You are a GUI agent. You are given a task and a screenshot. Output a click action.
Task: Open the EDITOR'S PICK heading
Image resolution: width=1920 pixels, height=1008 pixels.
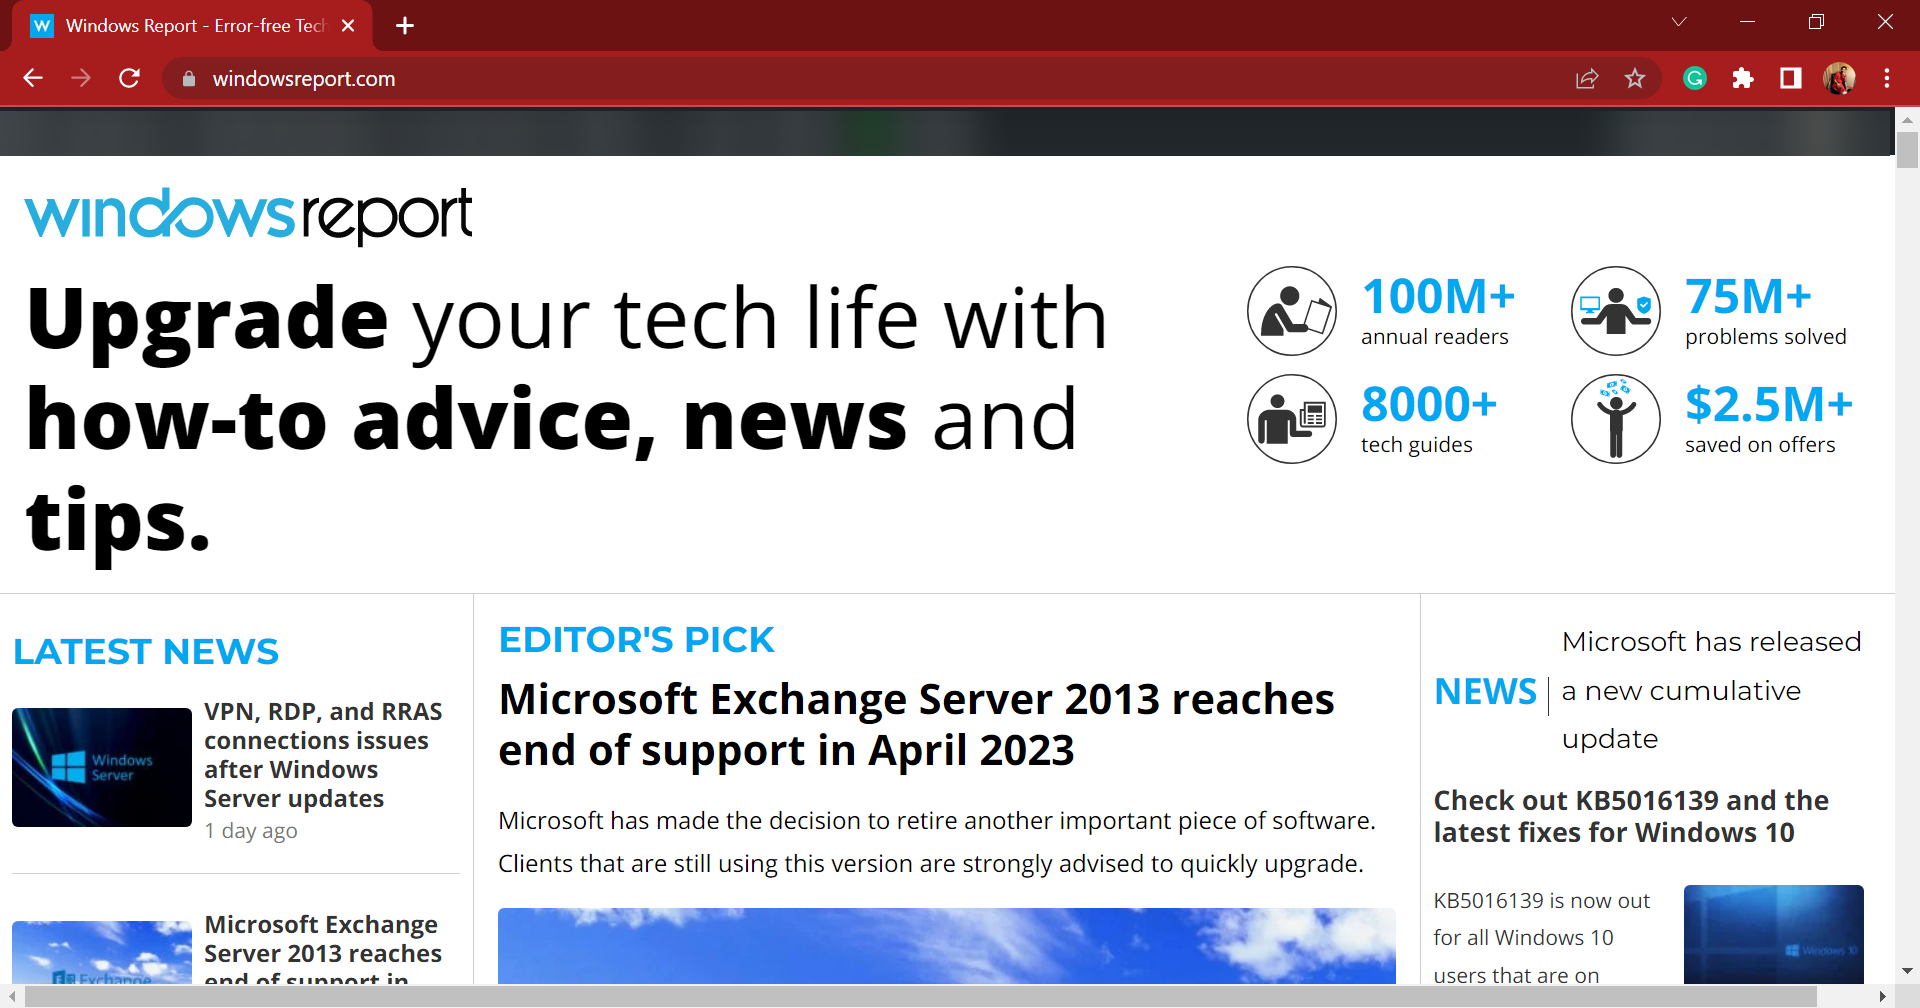point(636,640)
